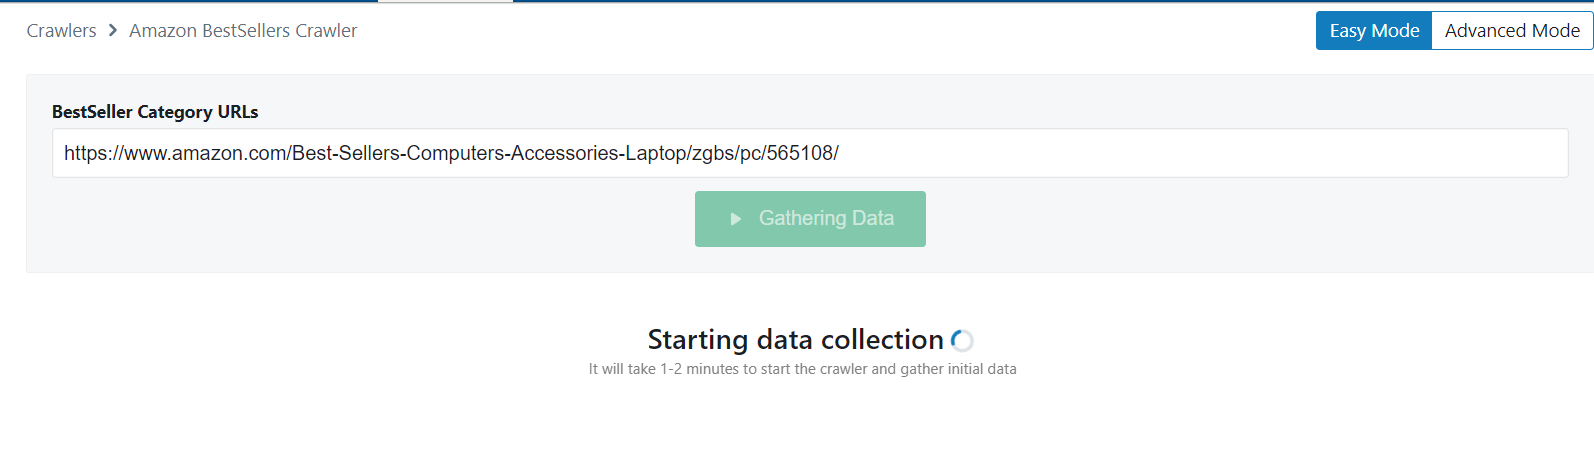This screenshot has width=1594, height=459.
Task: Click the Starting data collection heading
Action: click(x=796, y=340)
